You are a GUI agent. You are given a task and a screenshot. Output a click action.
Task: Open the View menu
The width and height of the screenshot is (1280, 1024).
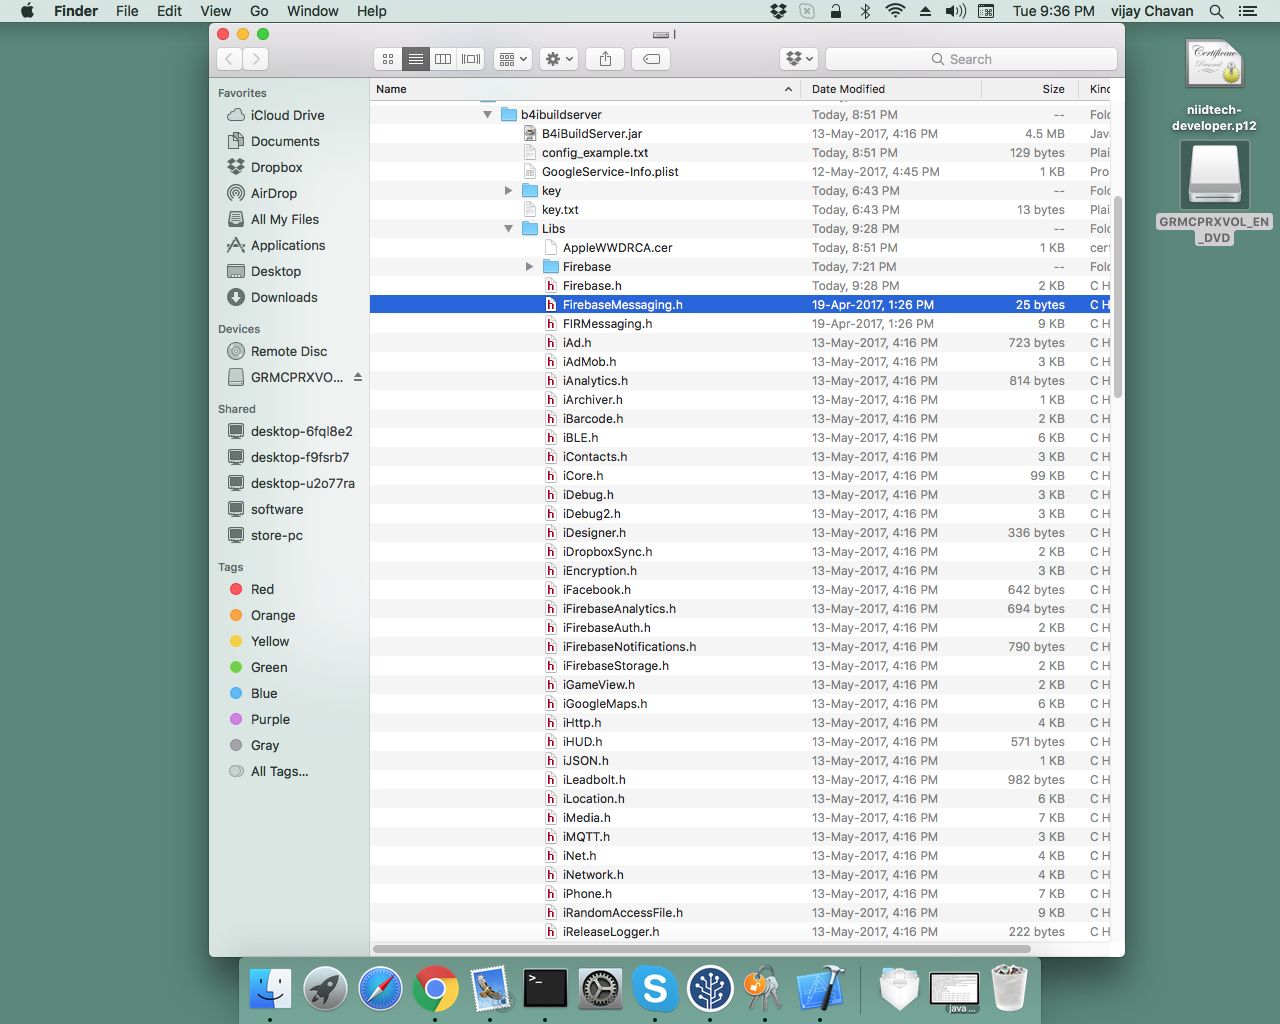216,11
